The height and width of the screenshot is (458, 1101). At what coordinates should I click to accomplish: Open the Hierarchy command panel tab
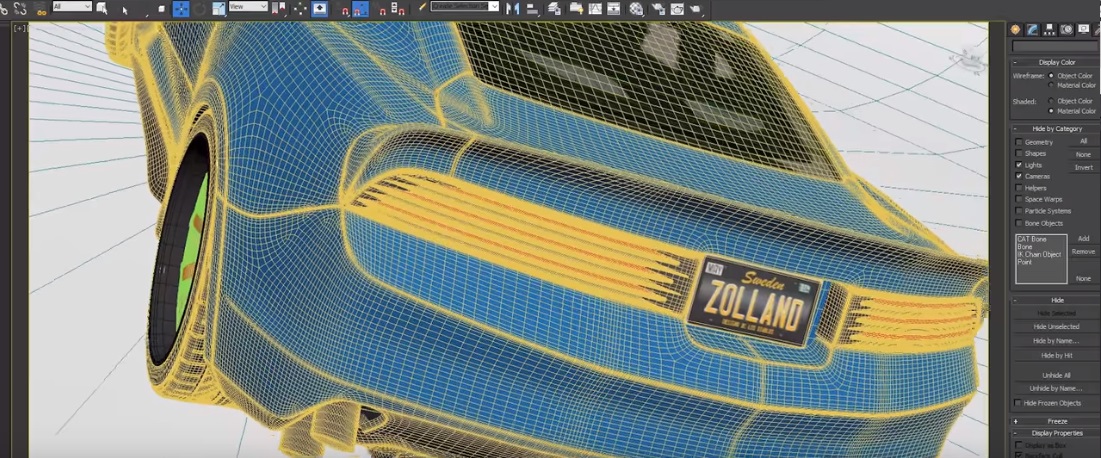click(1049, 30)
